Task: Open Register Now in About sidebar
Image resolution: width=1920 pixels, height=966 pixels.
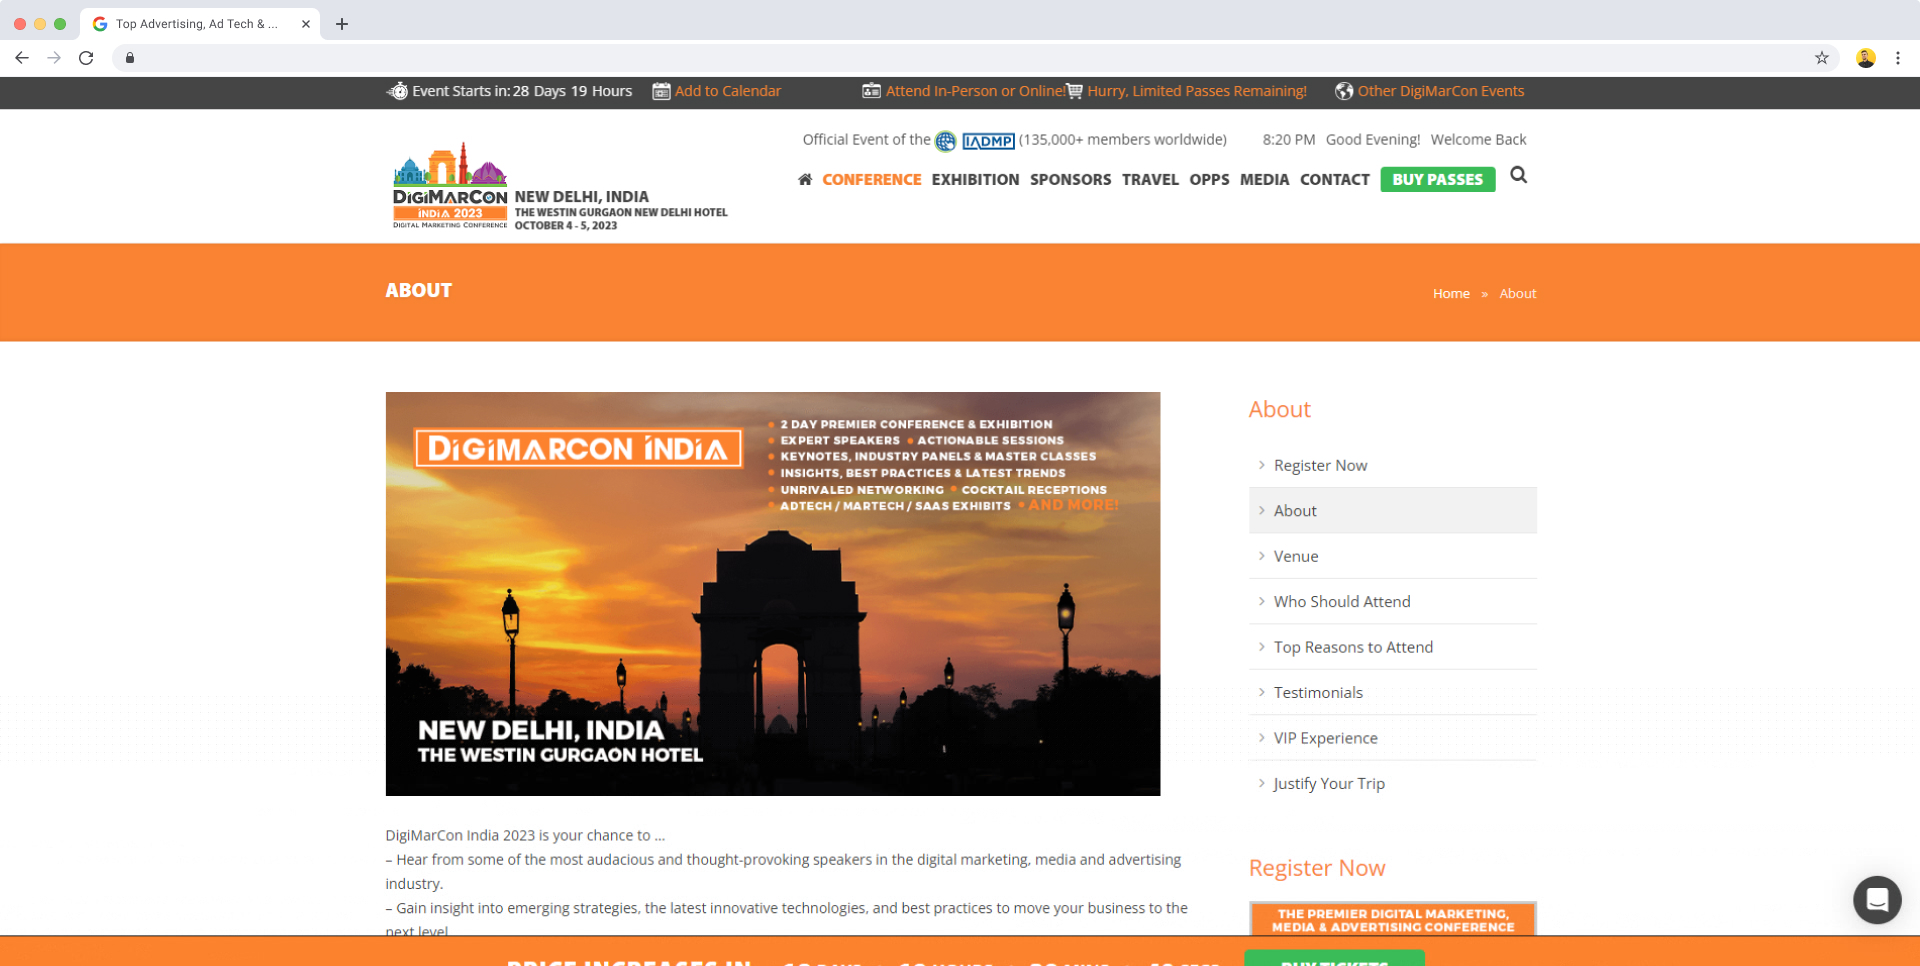Action: tap(1320, 466)
